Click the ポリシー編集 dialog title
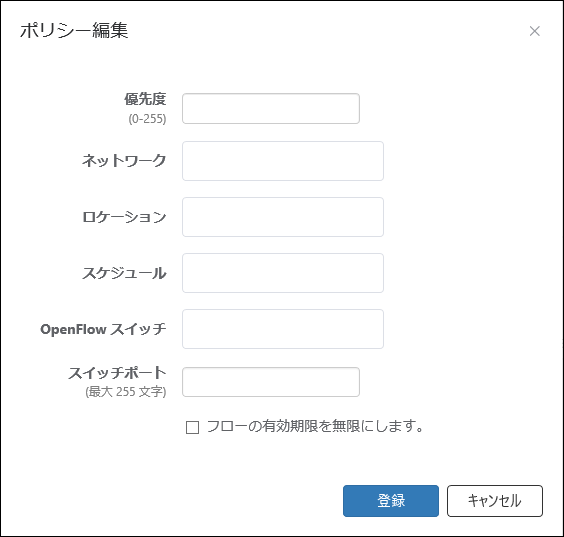Screen dimensions: 564x537 click(74, 30)
